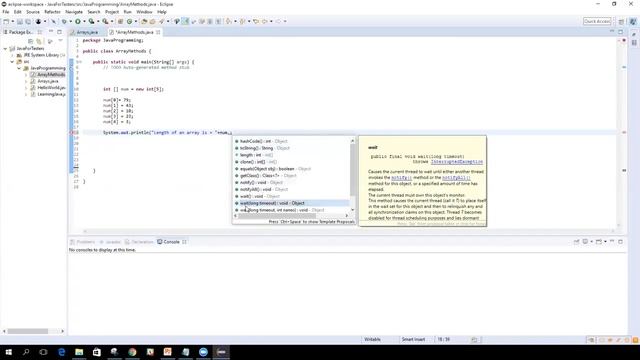
Task: Toggle Link with Editor in Package Explorer
Action: coord(39,41)
